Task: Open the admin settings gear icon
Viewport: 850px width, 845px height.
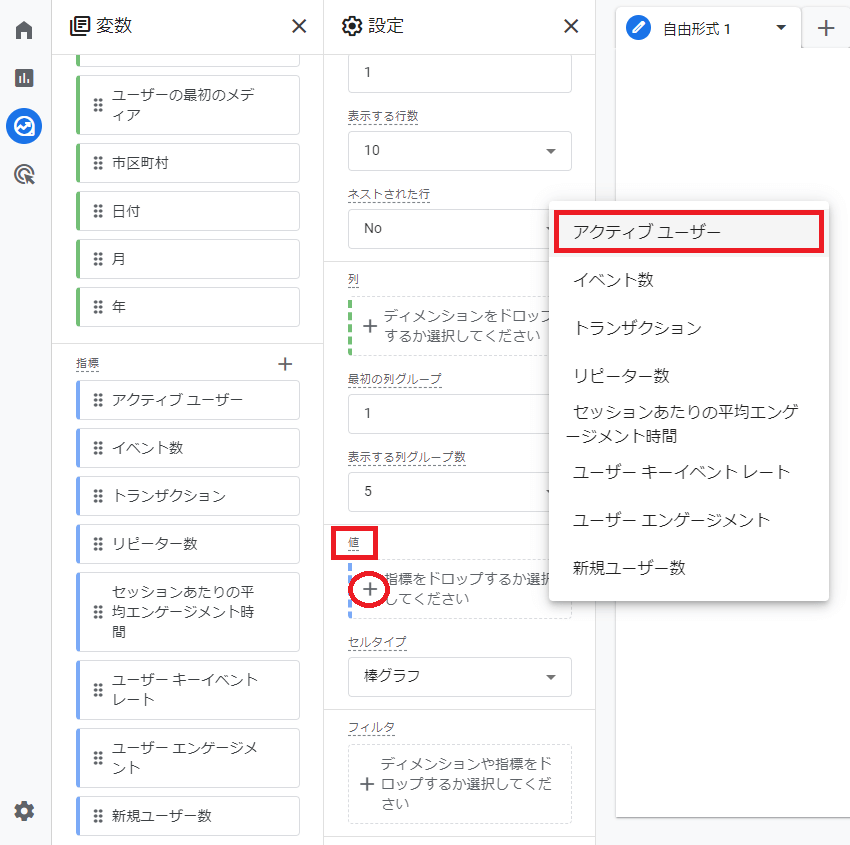Action: tap(24, 811)
